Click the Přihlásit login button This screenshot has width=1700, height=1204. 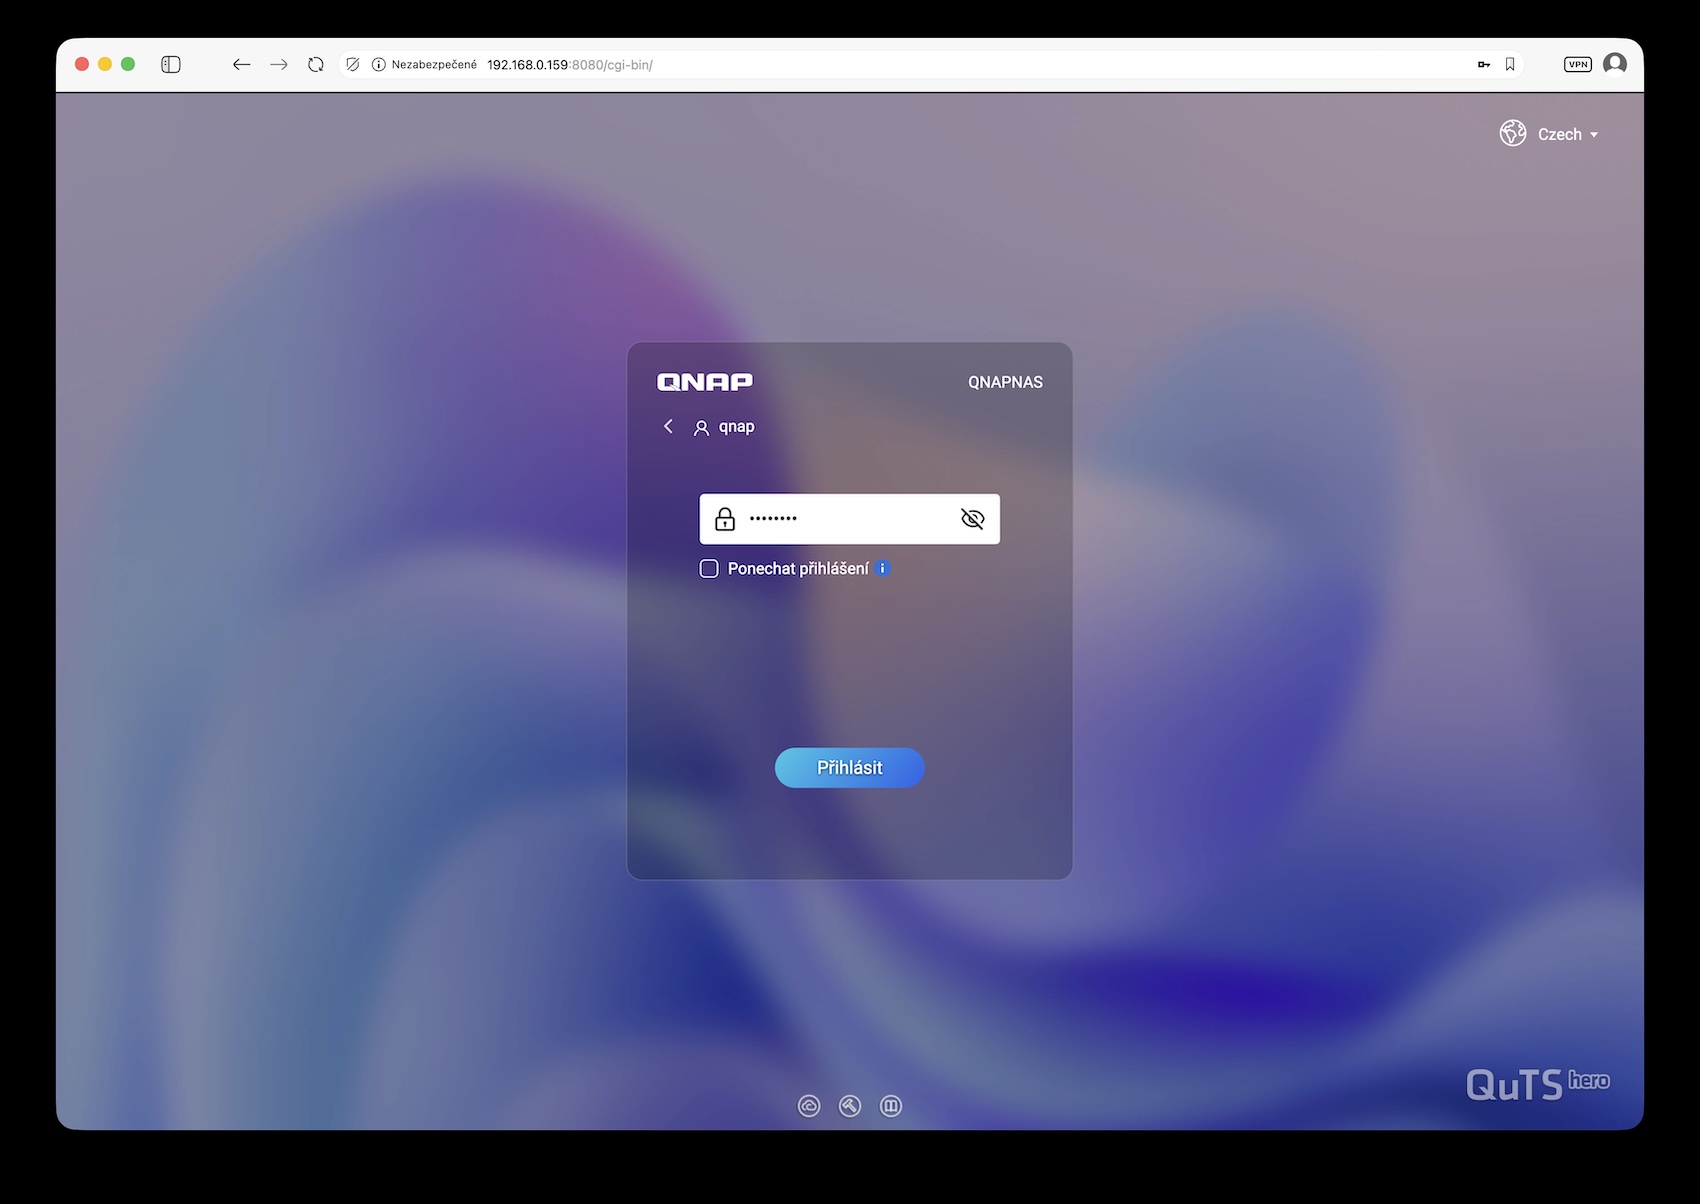849,768
